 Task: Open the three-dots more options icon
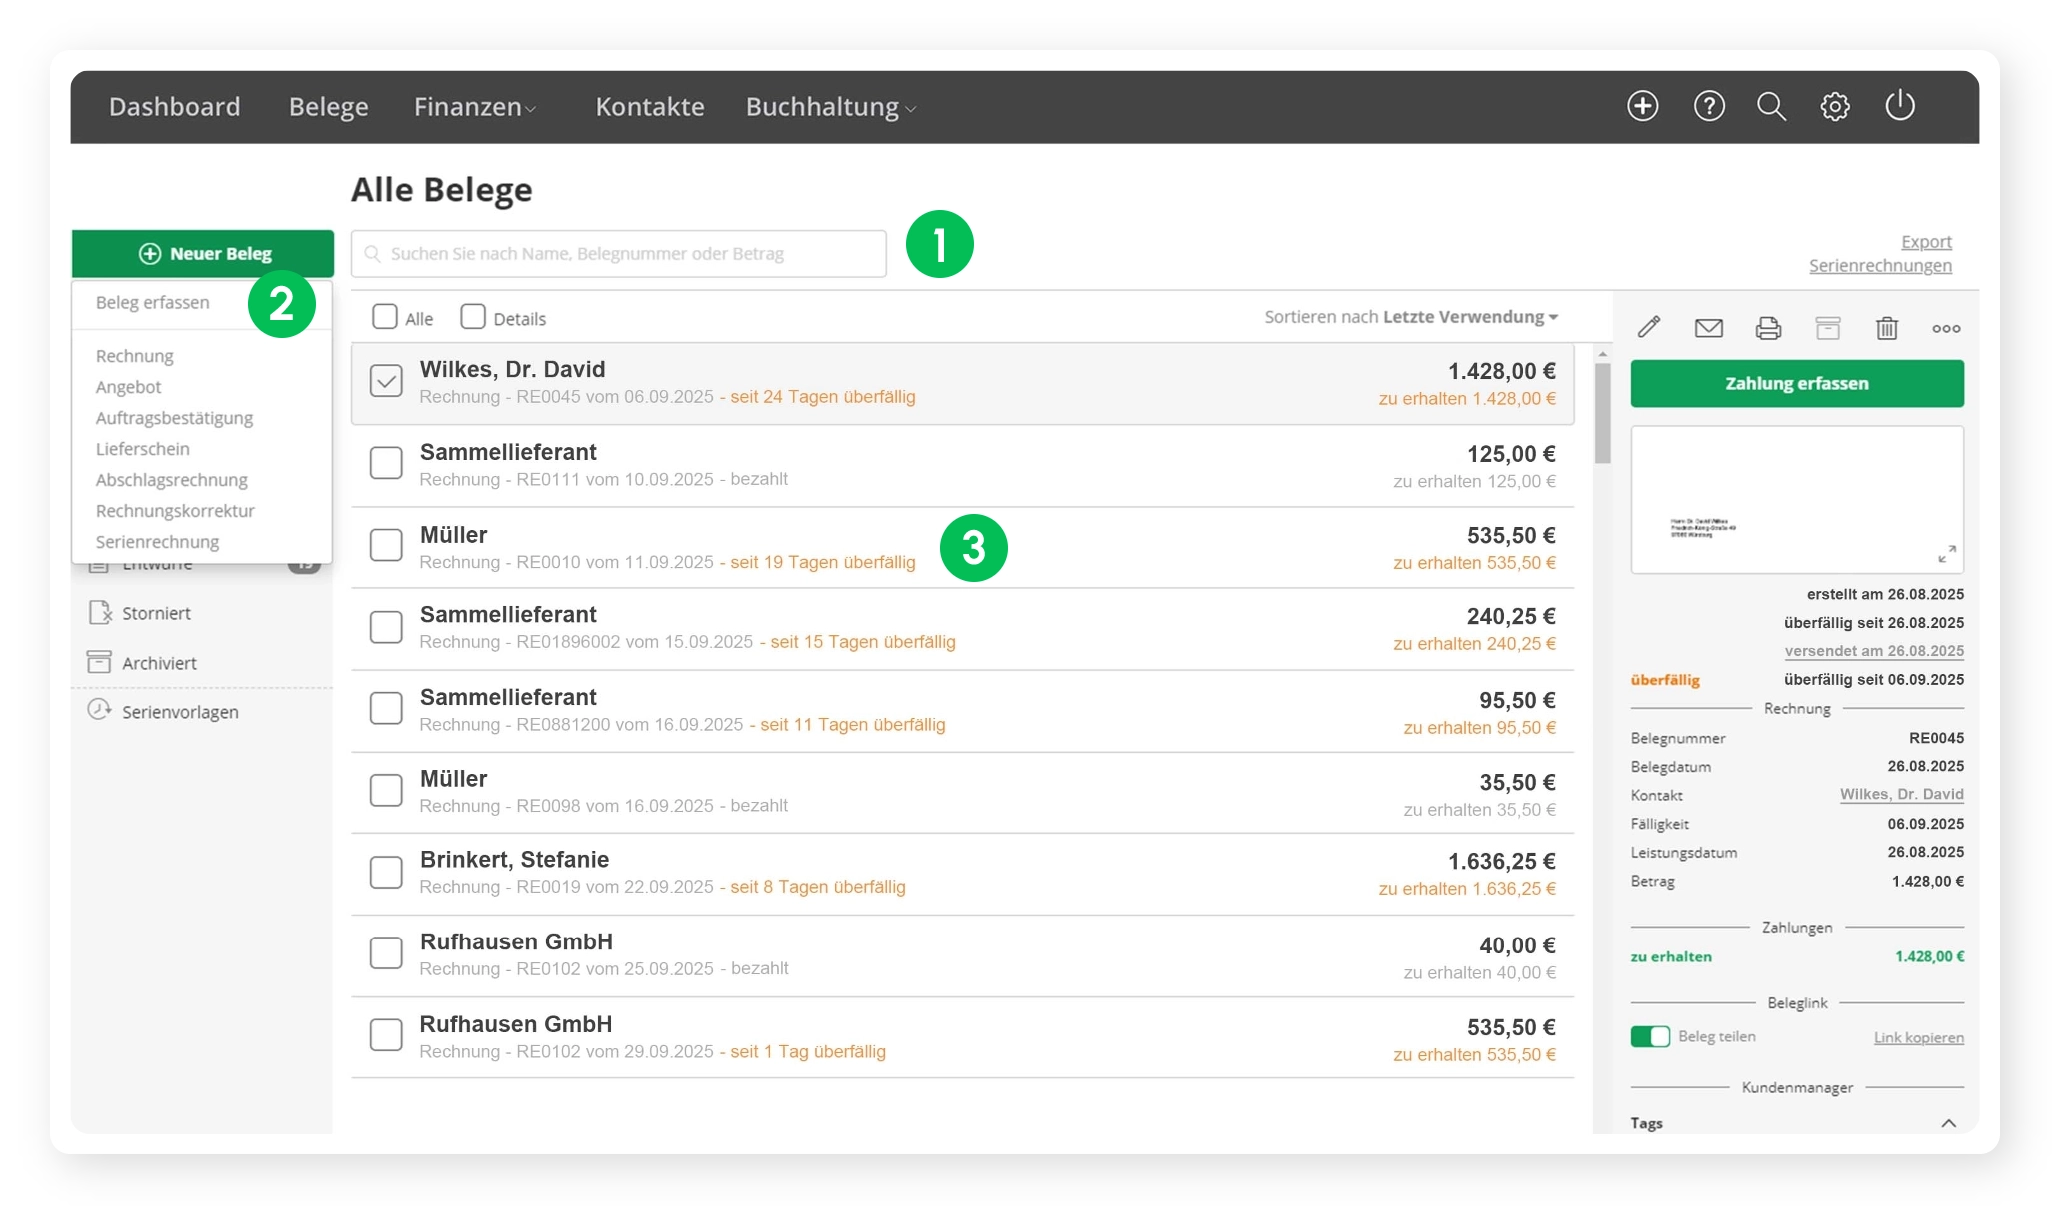coord(1945,328)
